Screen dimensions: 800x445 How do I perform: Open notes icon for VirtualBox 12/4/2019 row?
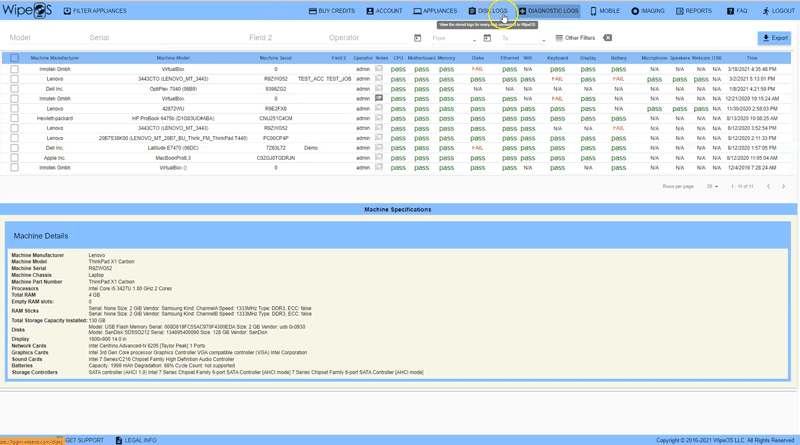point(379,167)
